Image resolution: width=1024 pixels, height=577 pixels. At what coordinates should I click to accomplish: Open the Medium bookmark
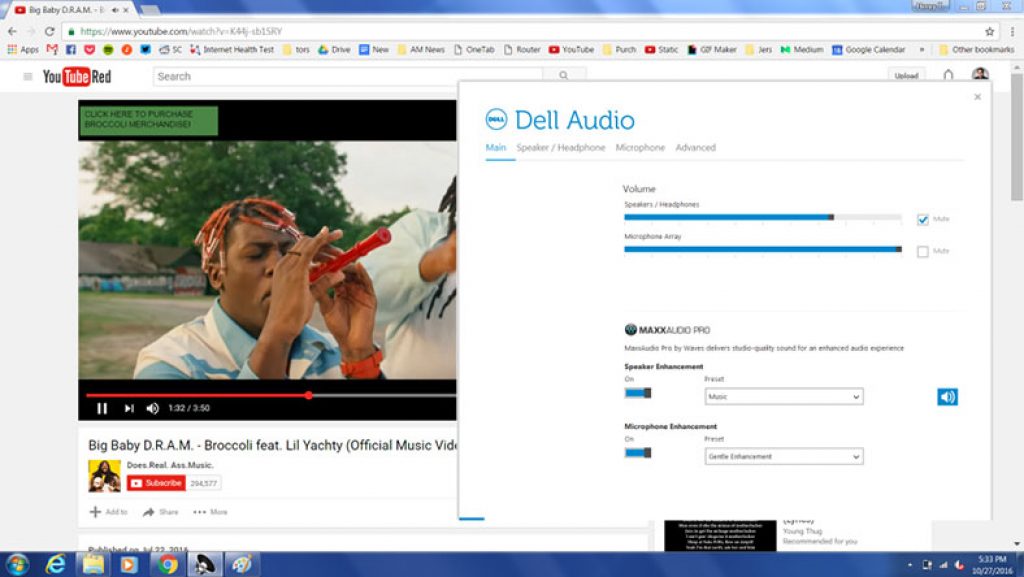pos(801,50)
